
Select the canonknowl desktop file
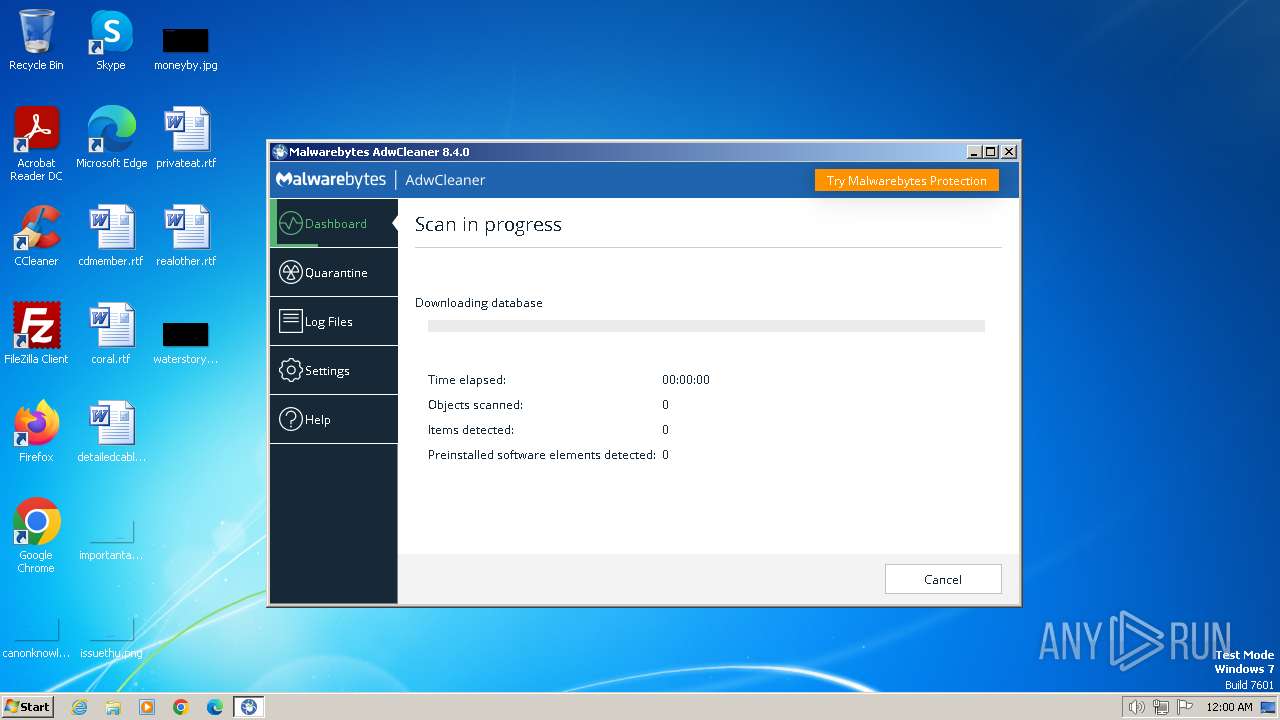click(36, 640)
